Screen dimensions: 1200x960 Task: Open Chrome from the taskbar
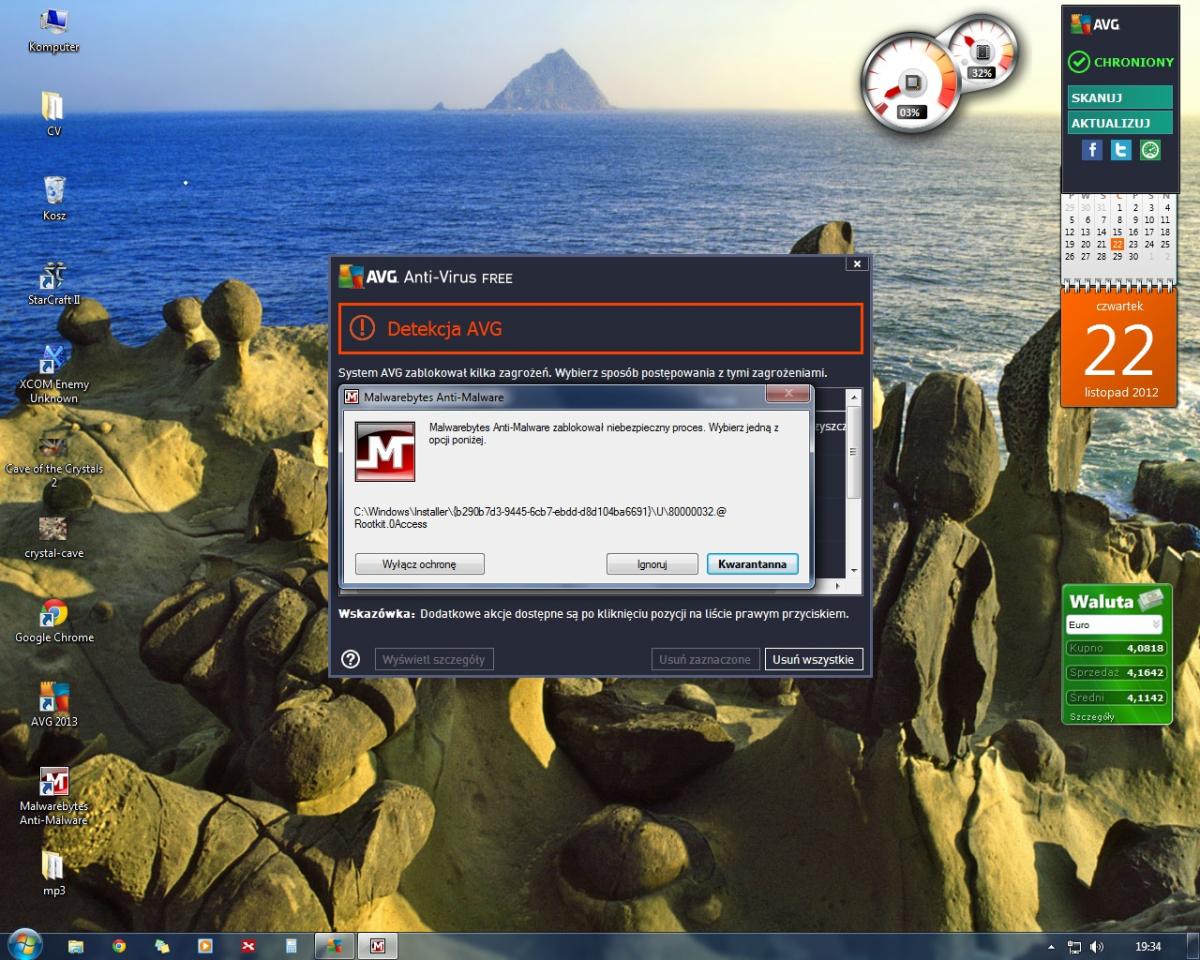[119, 945]
